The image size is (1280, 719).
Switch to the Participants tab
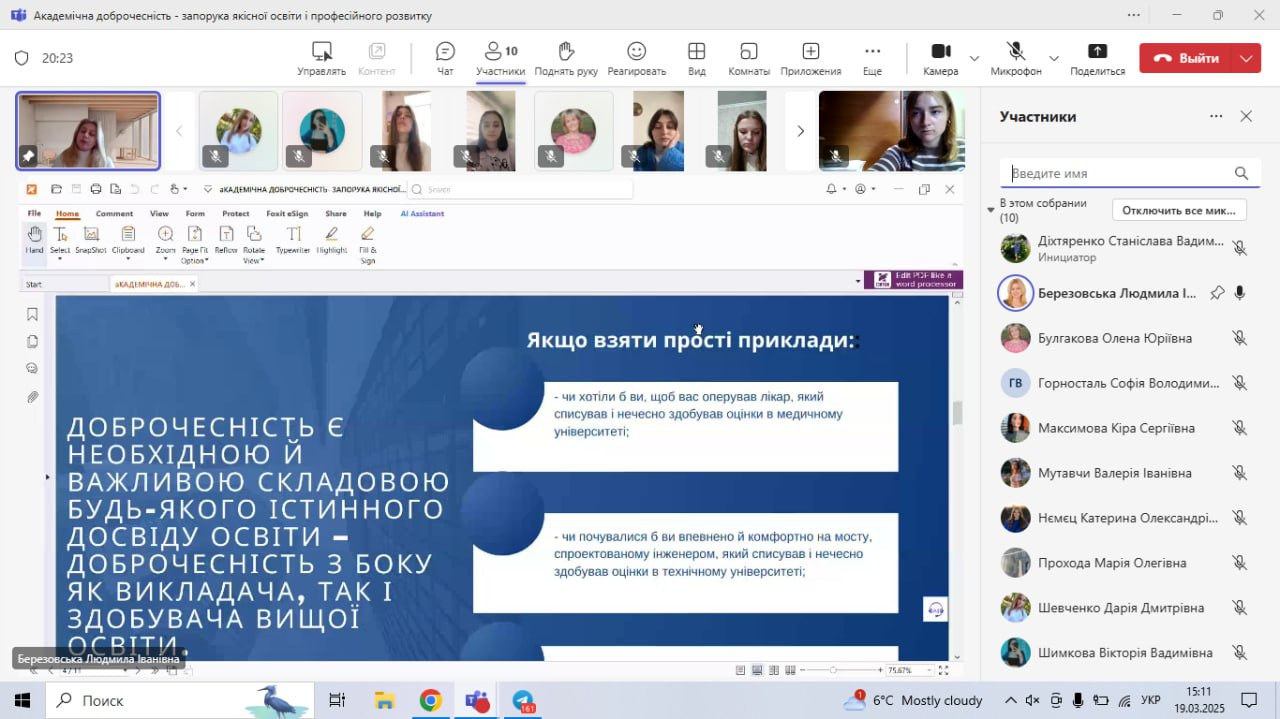coord(500,58)
